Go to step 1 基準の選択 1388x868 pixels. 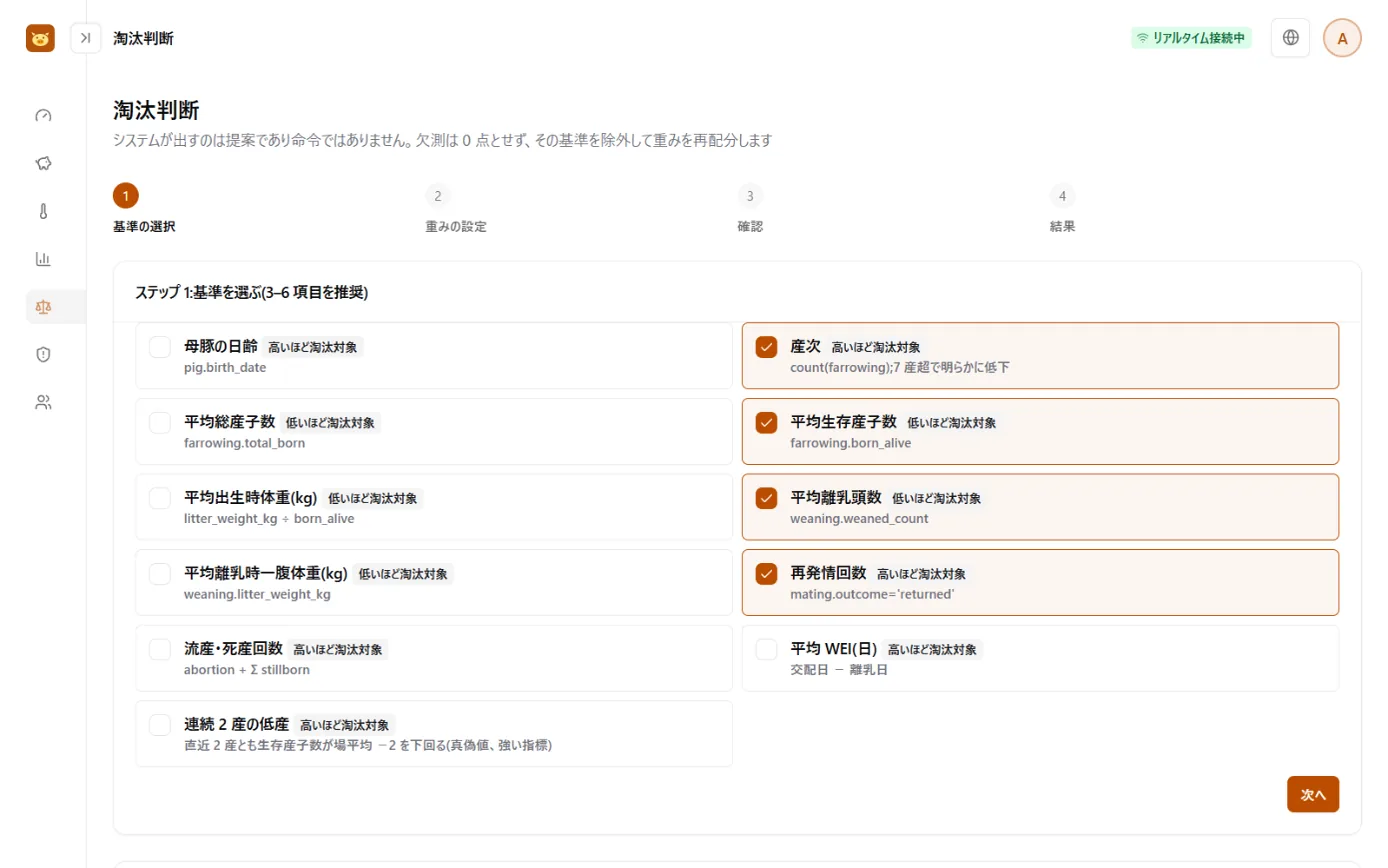point(145,208)
